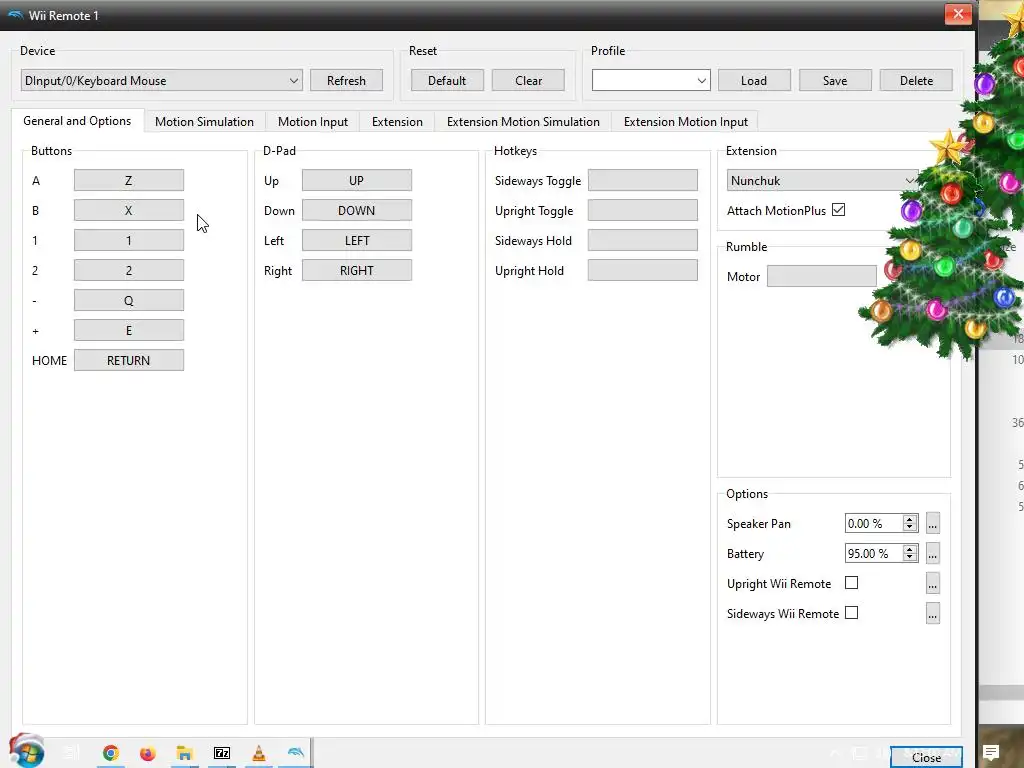Image resolution: width=1024 pixels, height=768 pixels.
Task: Remap the D-Pad Down binding
Action: pos(357,210)
